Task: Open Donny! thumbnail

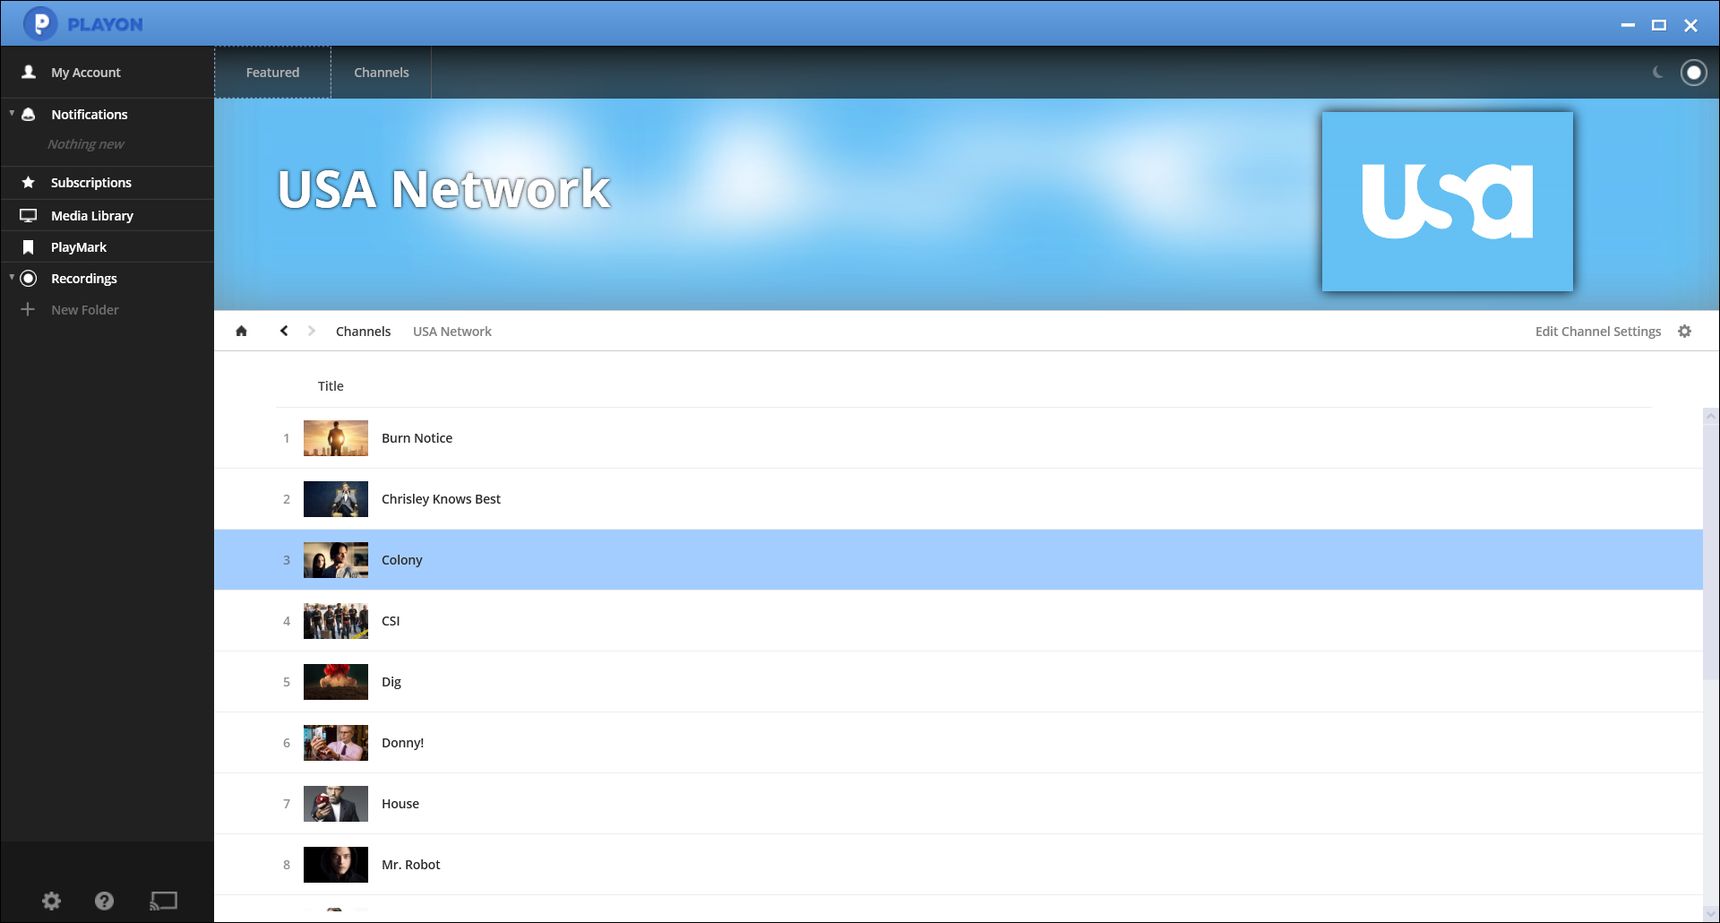Action: tap(335, 743)
